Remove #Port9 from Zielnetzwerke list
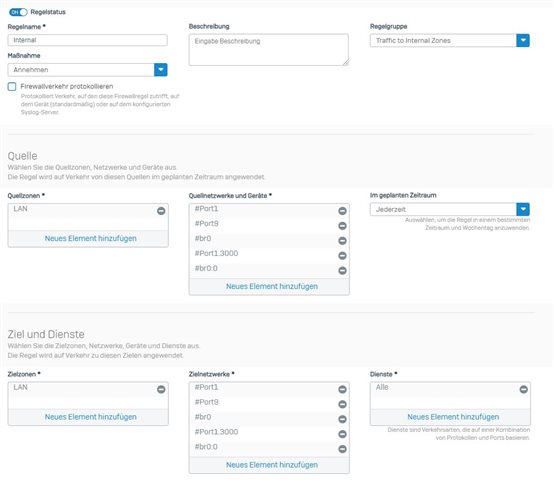The width and height of the screenshot is (554, 480). pyautogui.click(x=342, y=404)
